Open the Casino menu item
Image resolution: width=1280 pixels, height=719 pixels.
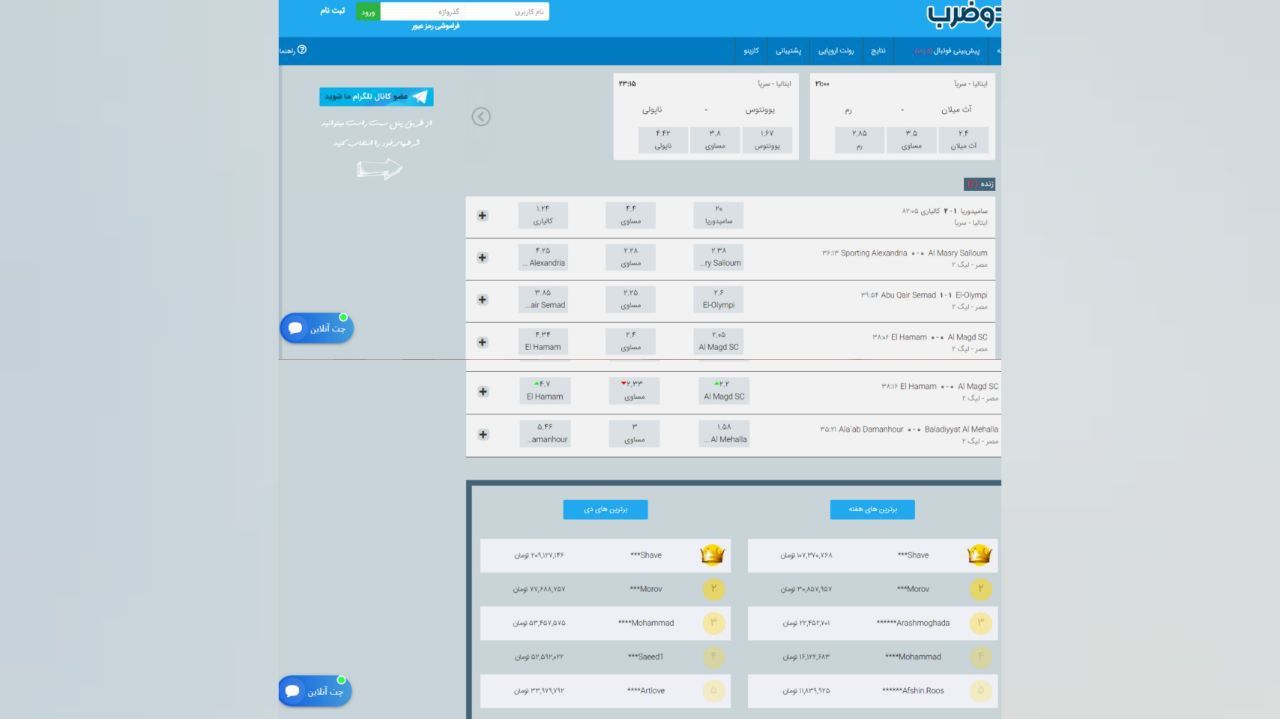tap(750, 50)
